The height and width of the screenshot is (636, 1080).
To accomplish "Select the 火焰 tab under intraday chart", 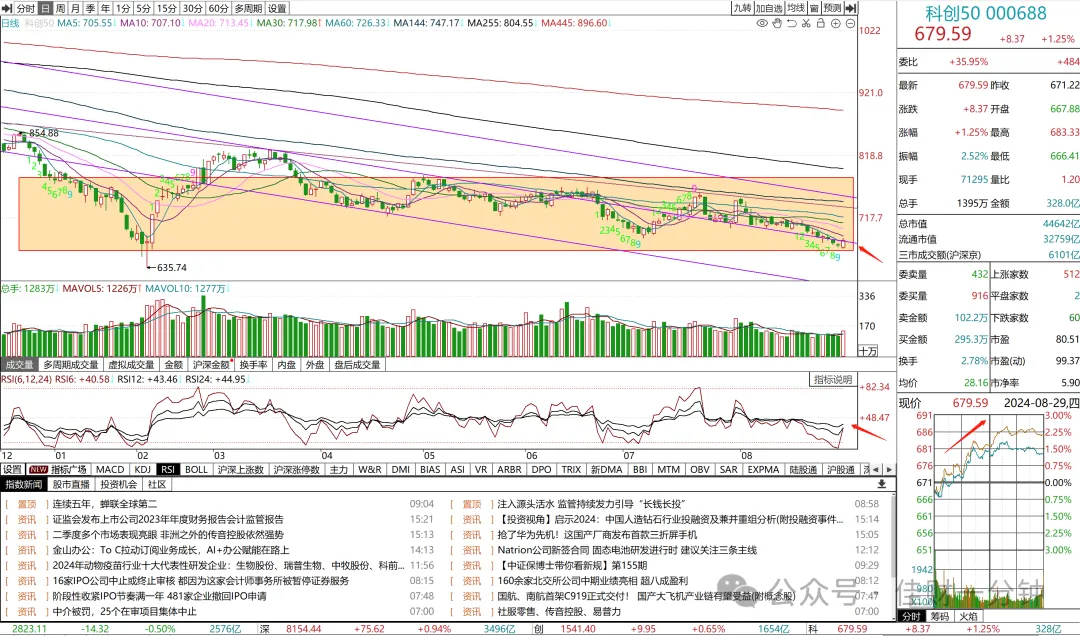I will coord(968,616).
